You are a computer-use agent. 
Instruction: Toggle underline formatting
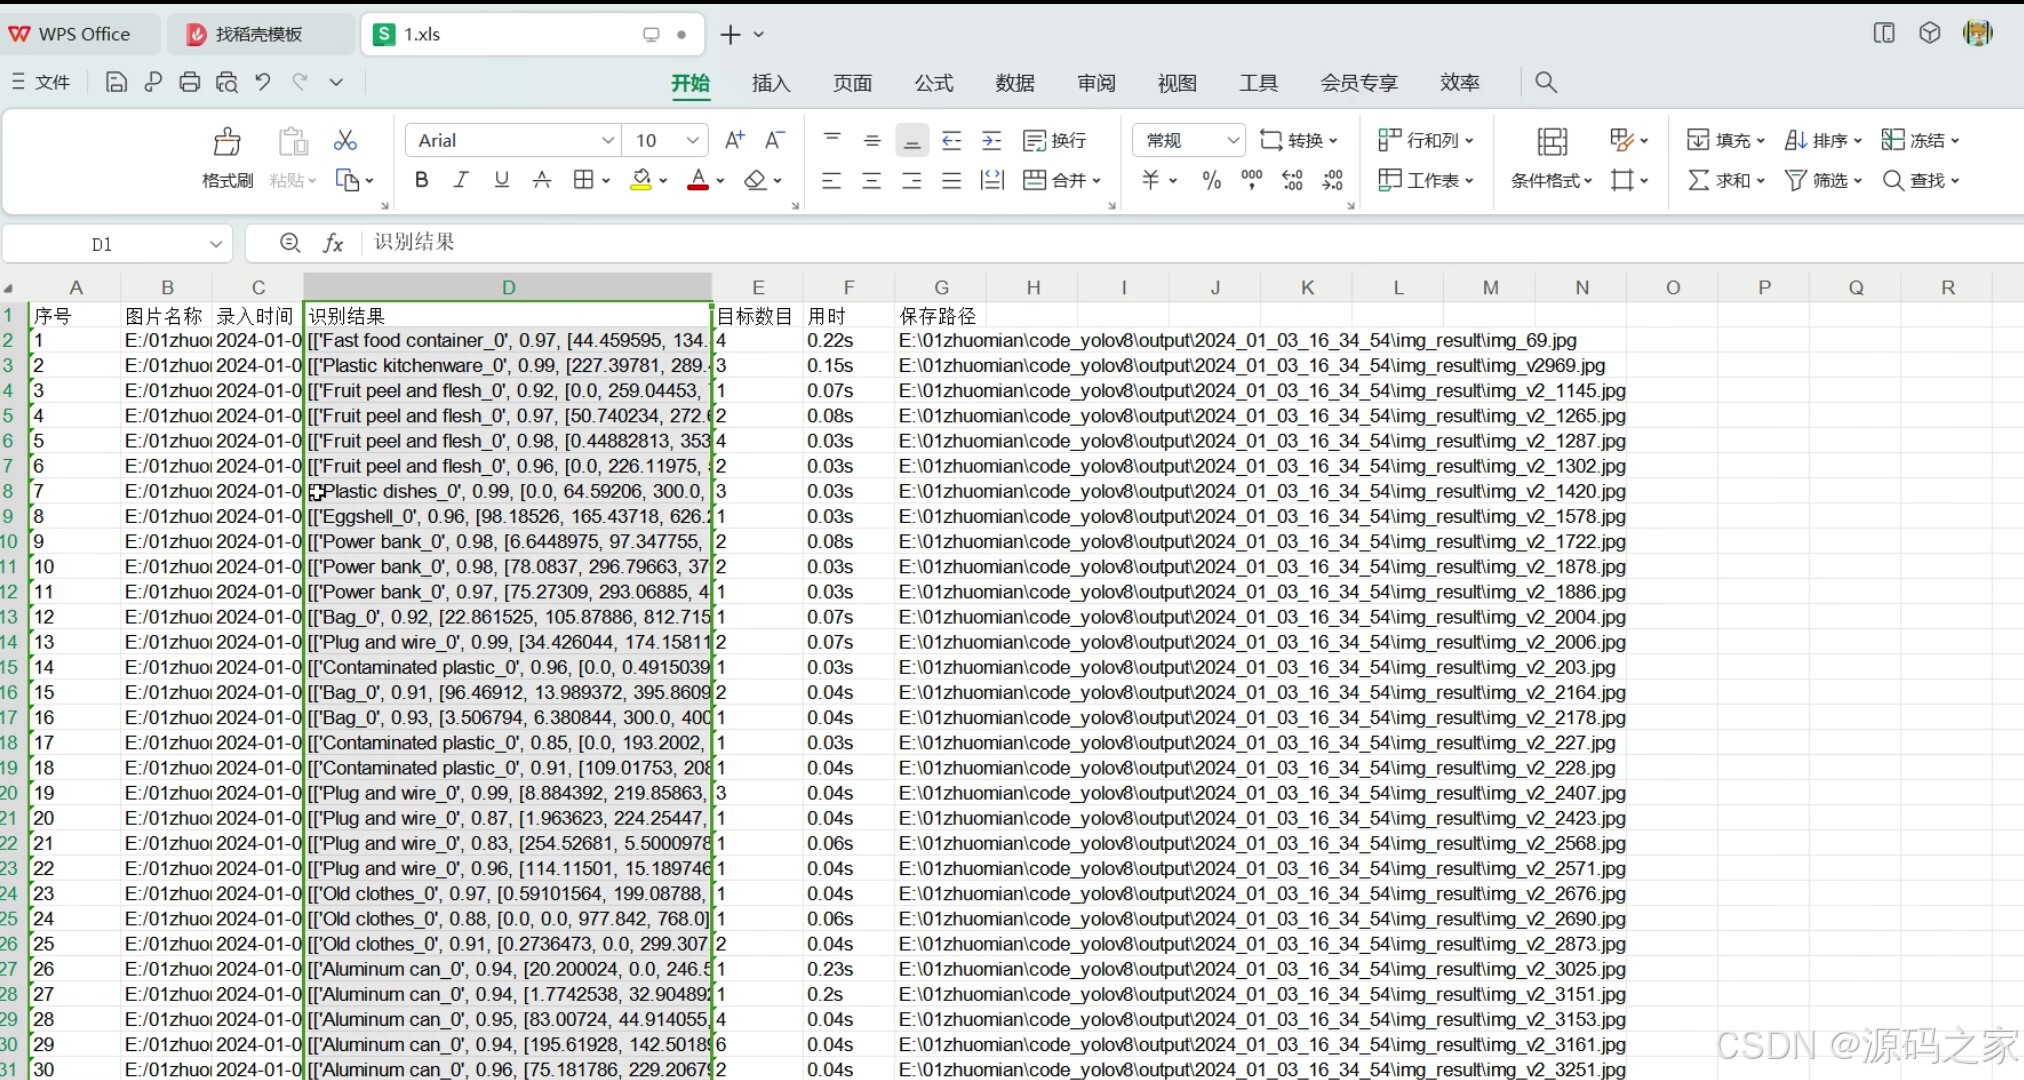point(501,180)
